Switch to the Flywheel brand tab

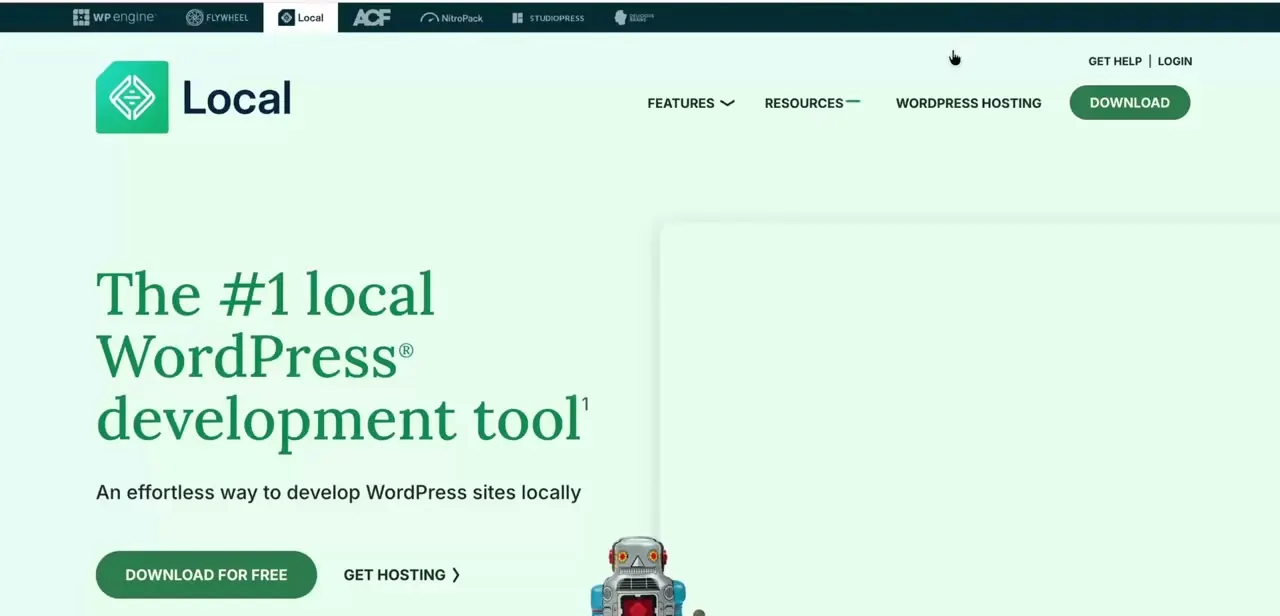coord(217,17)
